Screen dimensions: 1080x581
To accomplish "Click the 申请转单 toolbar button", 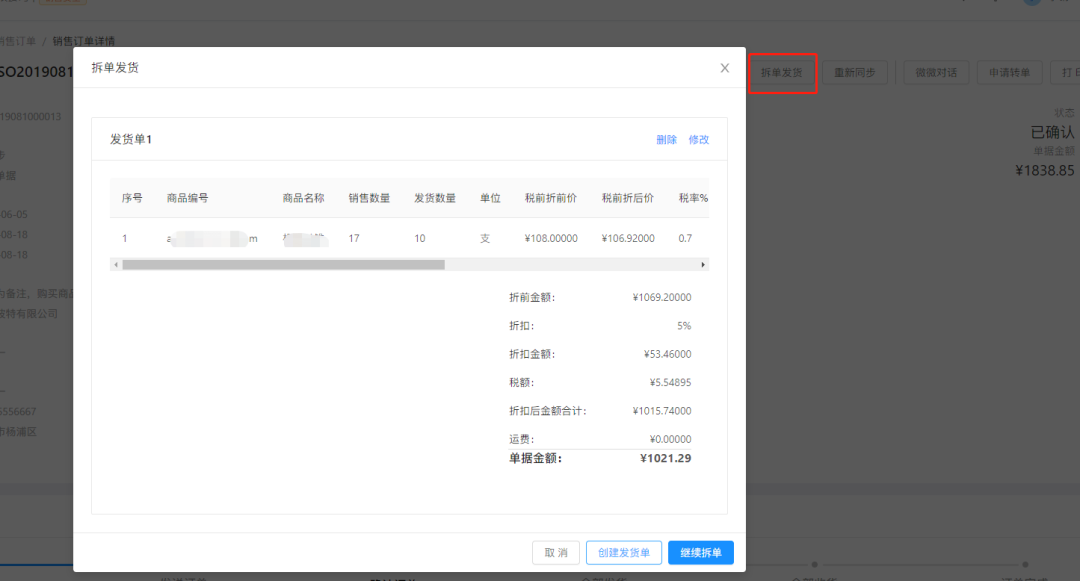I will [1009, 73].
